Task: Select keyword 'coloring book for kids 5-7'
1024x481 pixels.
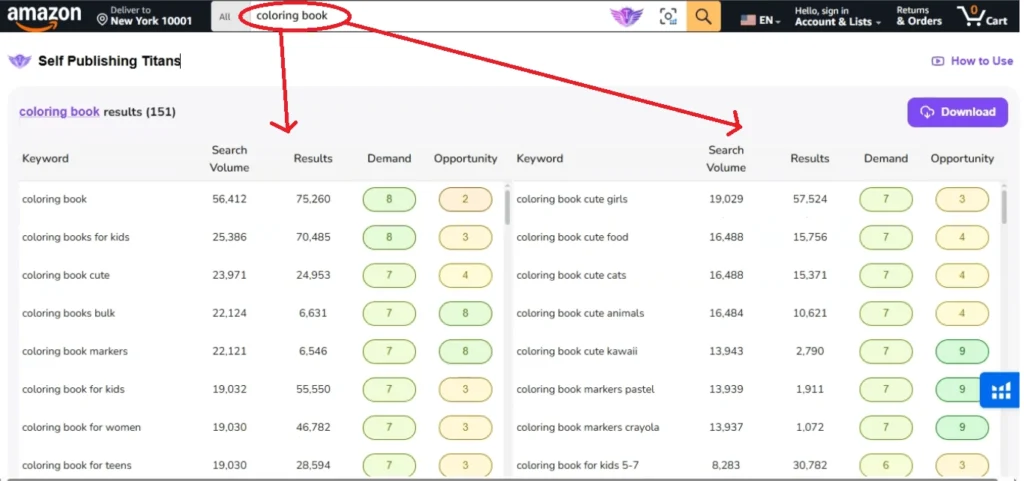Action: point(578,465)
